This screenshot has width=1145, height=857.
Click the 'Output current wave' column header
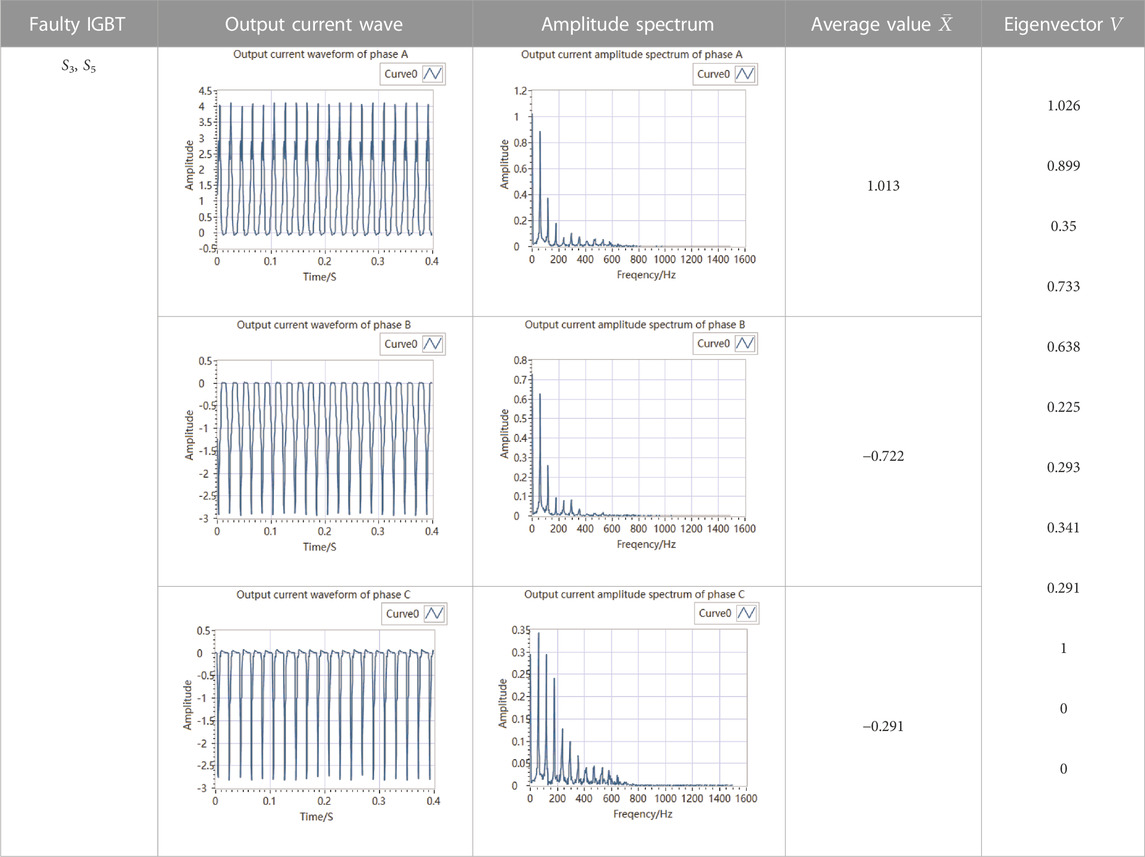pyautogui.click(x=314, y=24)
